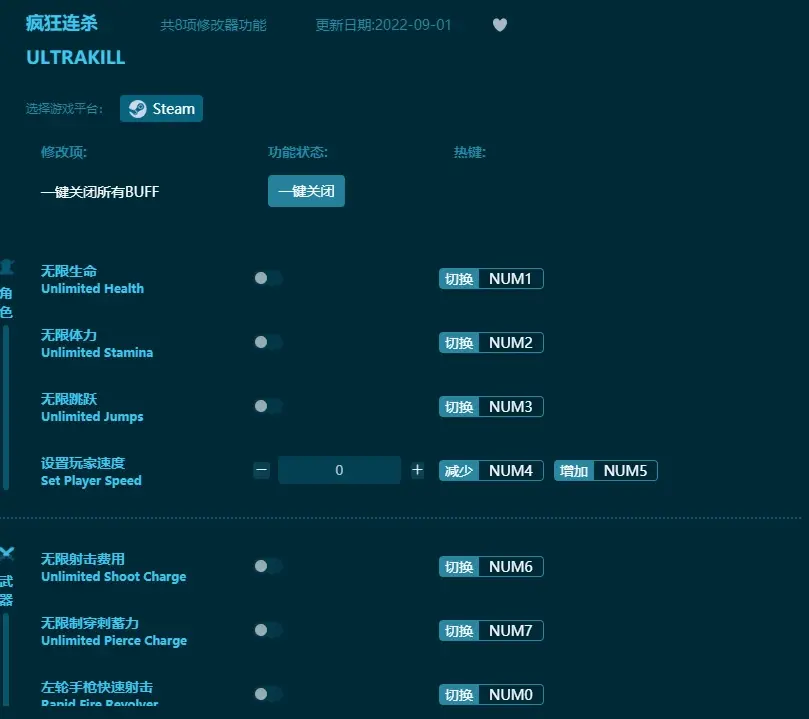
Task: Click NUM1 hotkey for Unlimited Health
Action: click(510, 279)
